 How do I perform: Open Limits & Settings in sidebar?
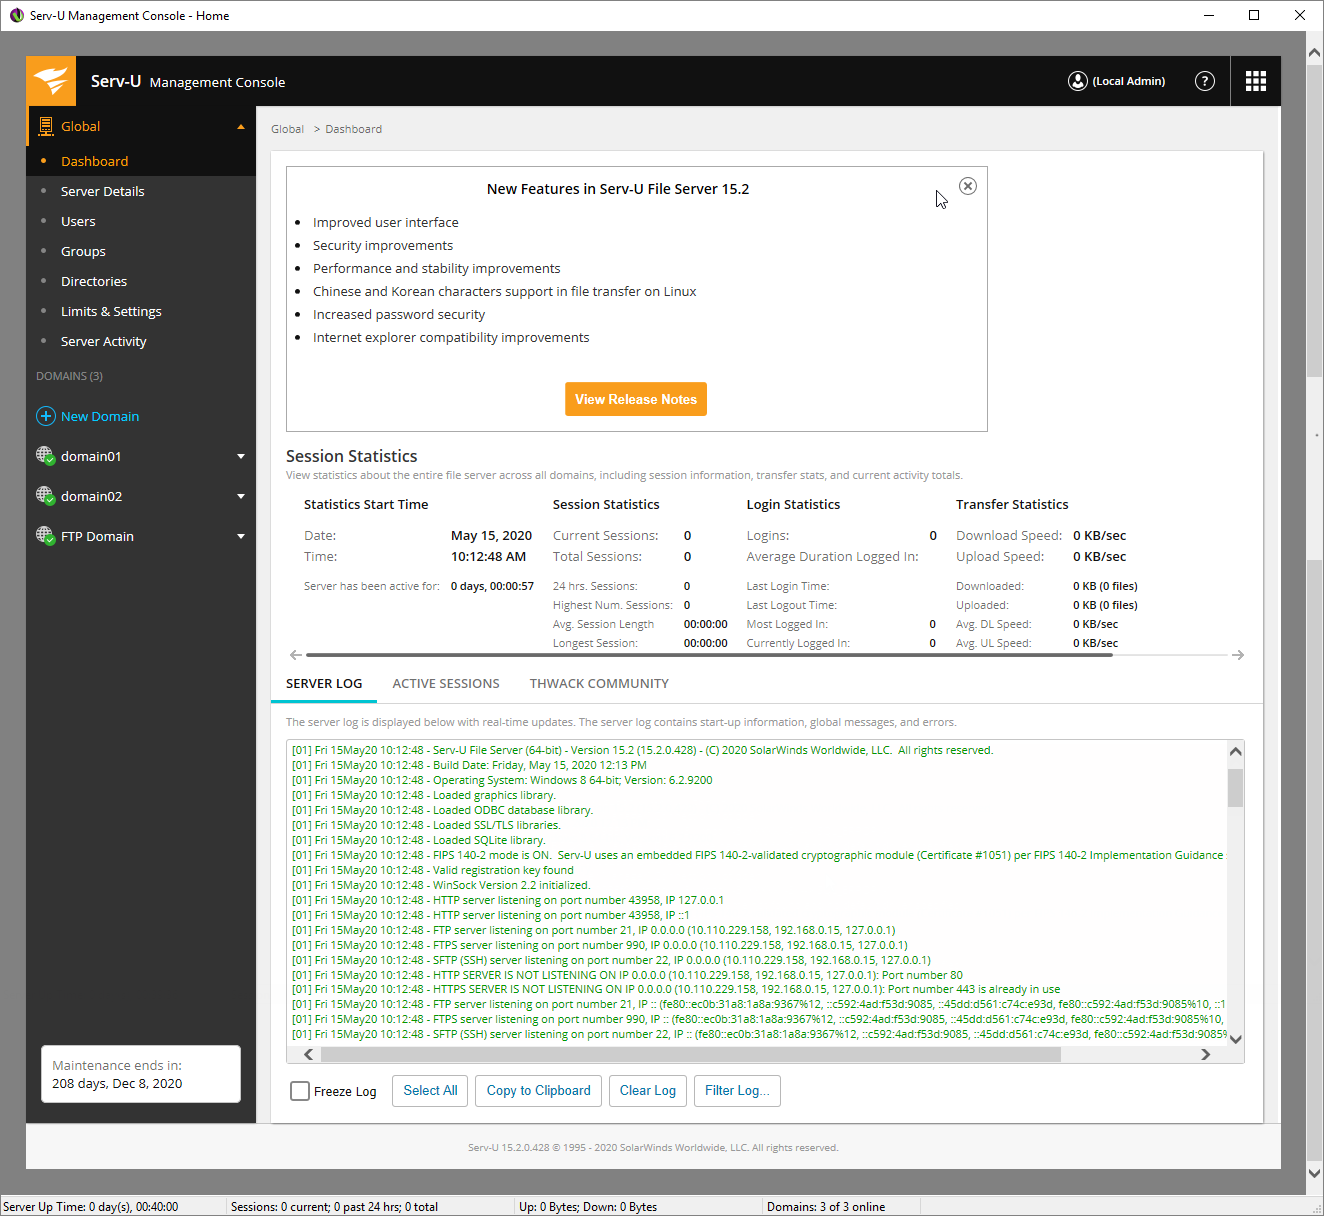111,311
